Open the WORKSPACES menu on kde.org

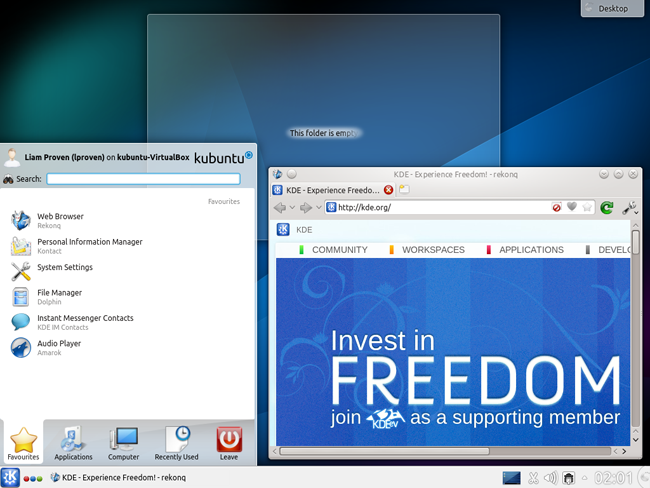[x=433, y=250]
